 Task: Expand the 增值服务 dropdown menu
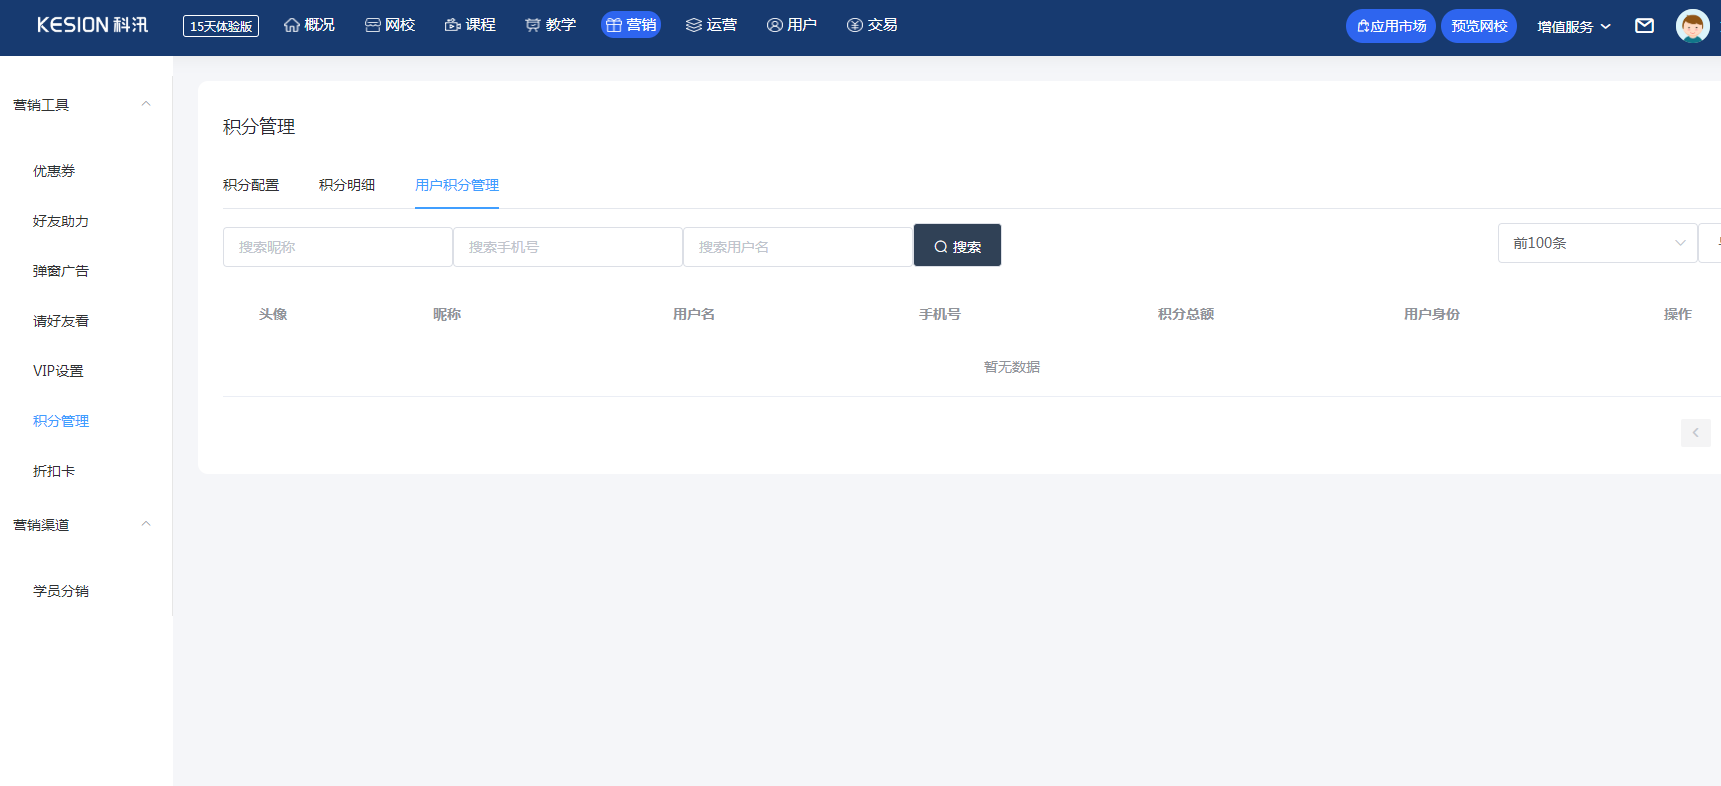click(1574, 27)
